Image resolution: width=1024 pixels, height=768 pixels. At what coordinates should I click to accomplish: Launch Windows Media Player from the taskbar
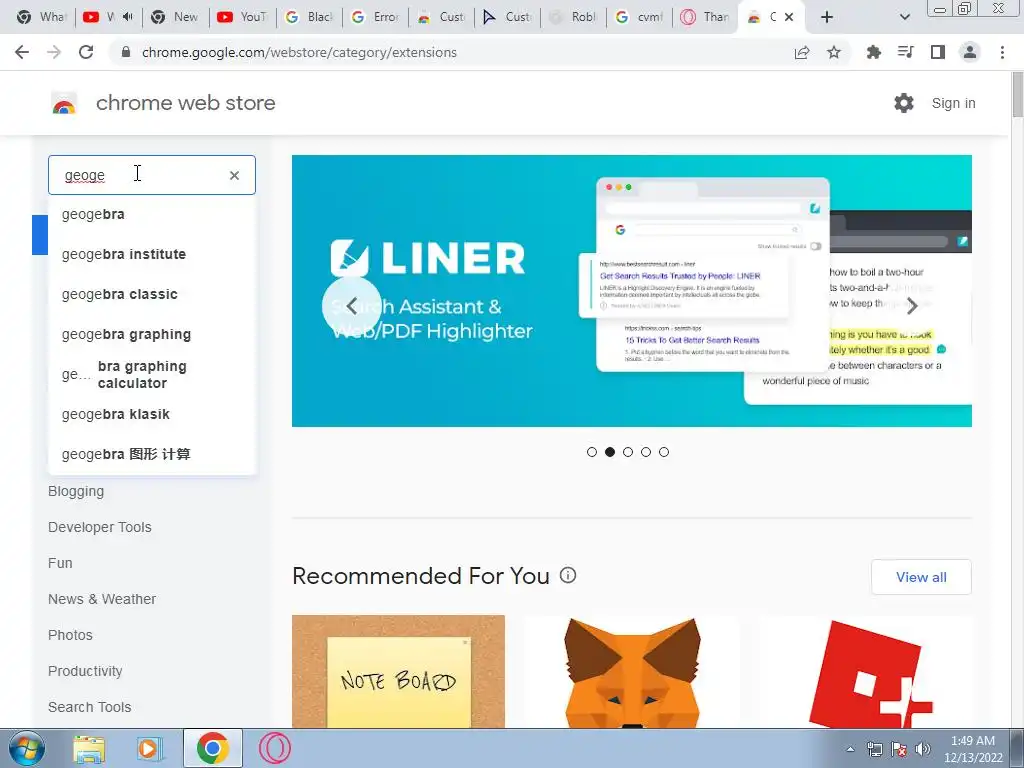150,748
